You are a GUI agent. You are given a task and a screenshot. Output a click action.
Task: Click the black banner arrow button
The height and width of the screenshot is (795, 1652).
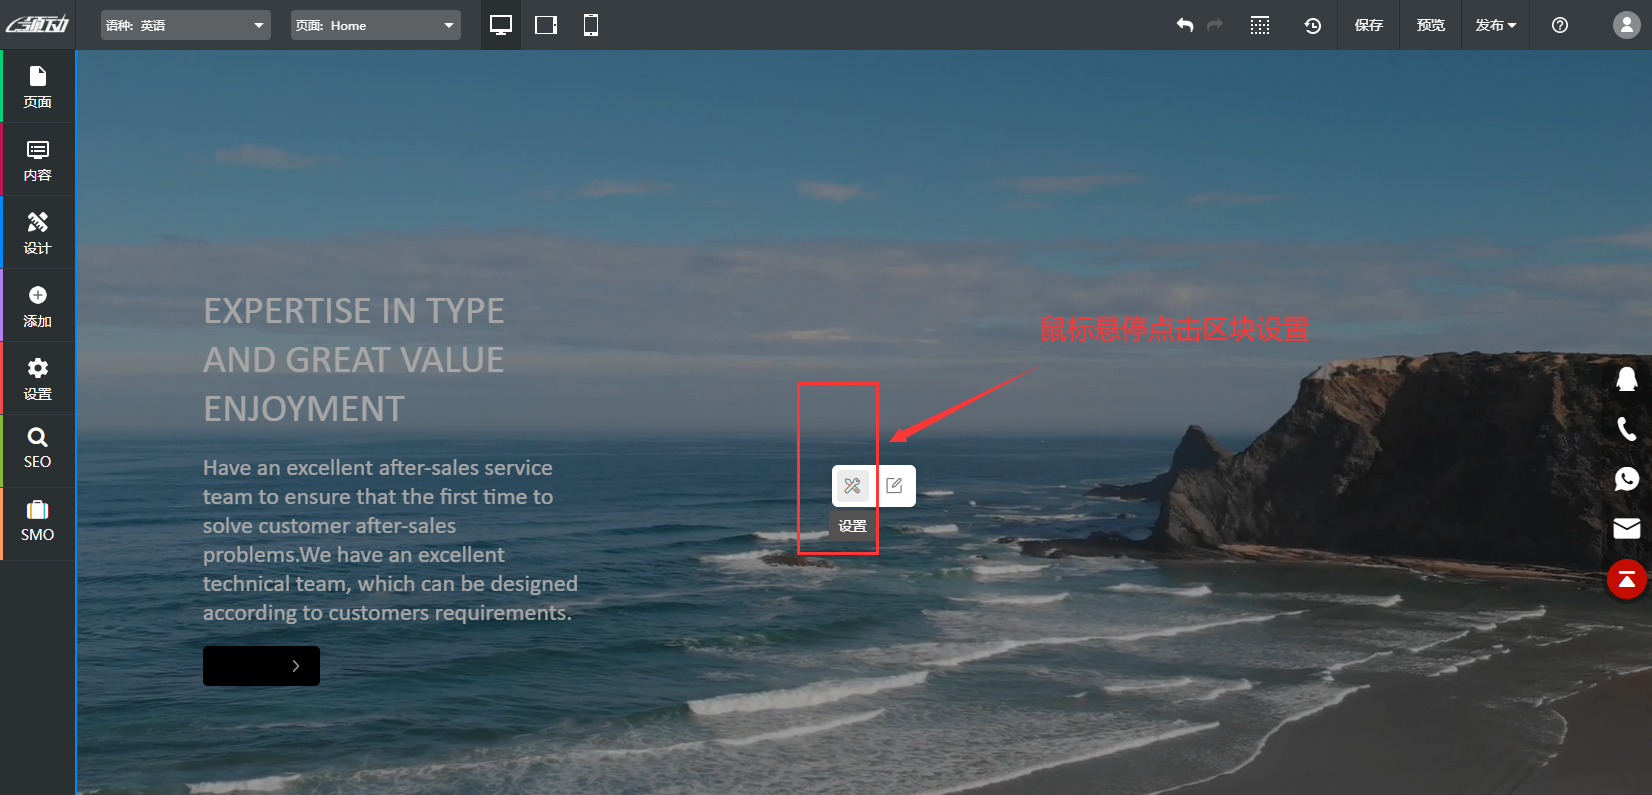click(261, 666)
